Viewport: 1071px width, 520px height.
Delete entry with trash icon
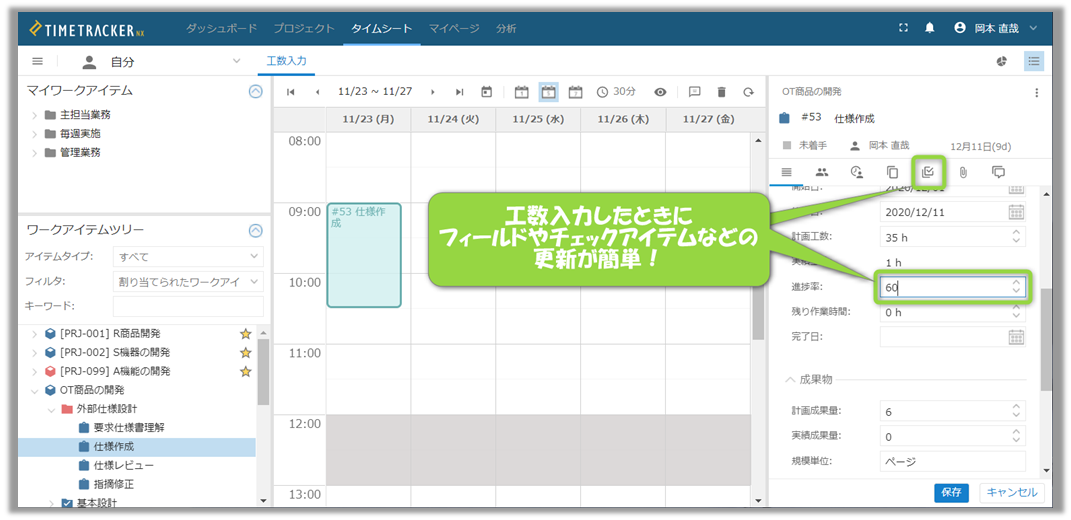coord(721,92)
